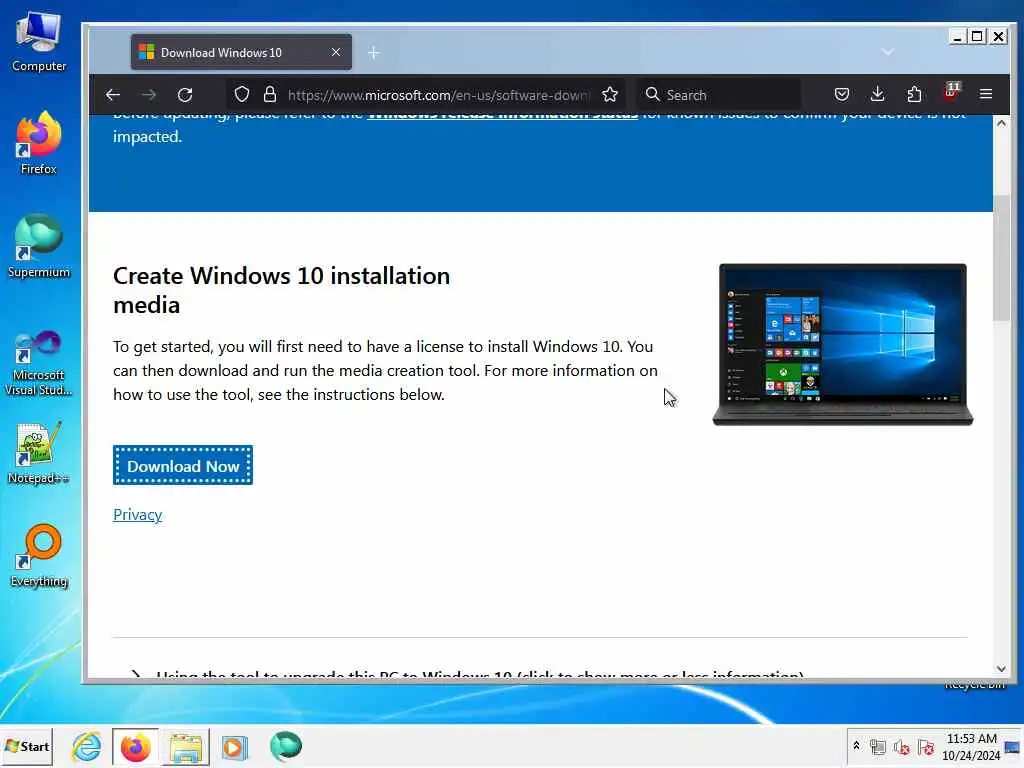The image size is (1024, 768).
Task: Show site security padlock info
Action: pos(270,95)
